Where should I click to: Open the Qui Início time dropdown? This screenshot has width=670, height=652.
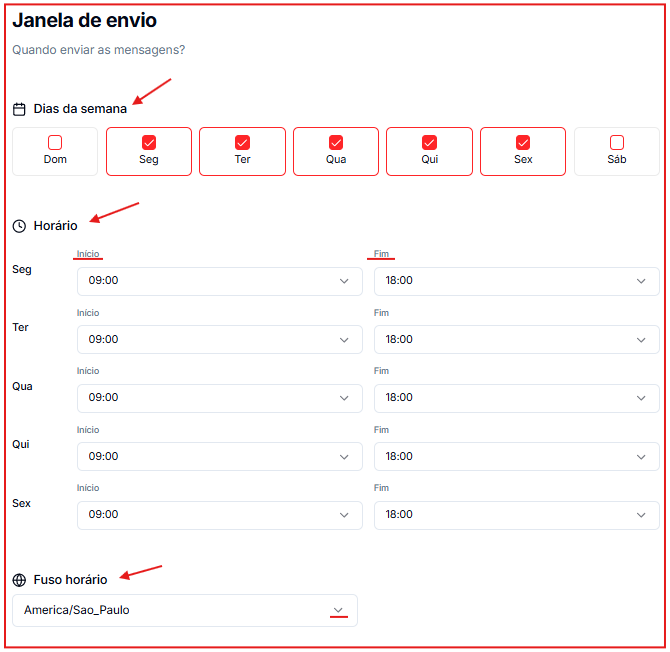click(x=220, y=457)
